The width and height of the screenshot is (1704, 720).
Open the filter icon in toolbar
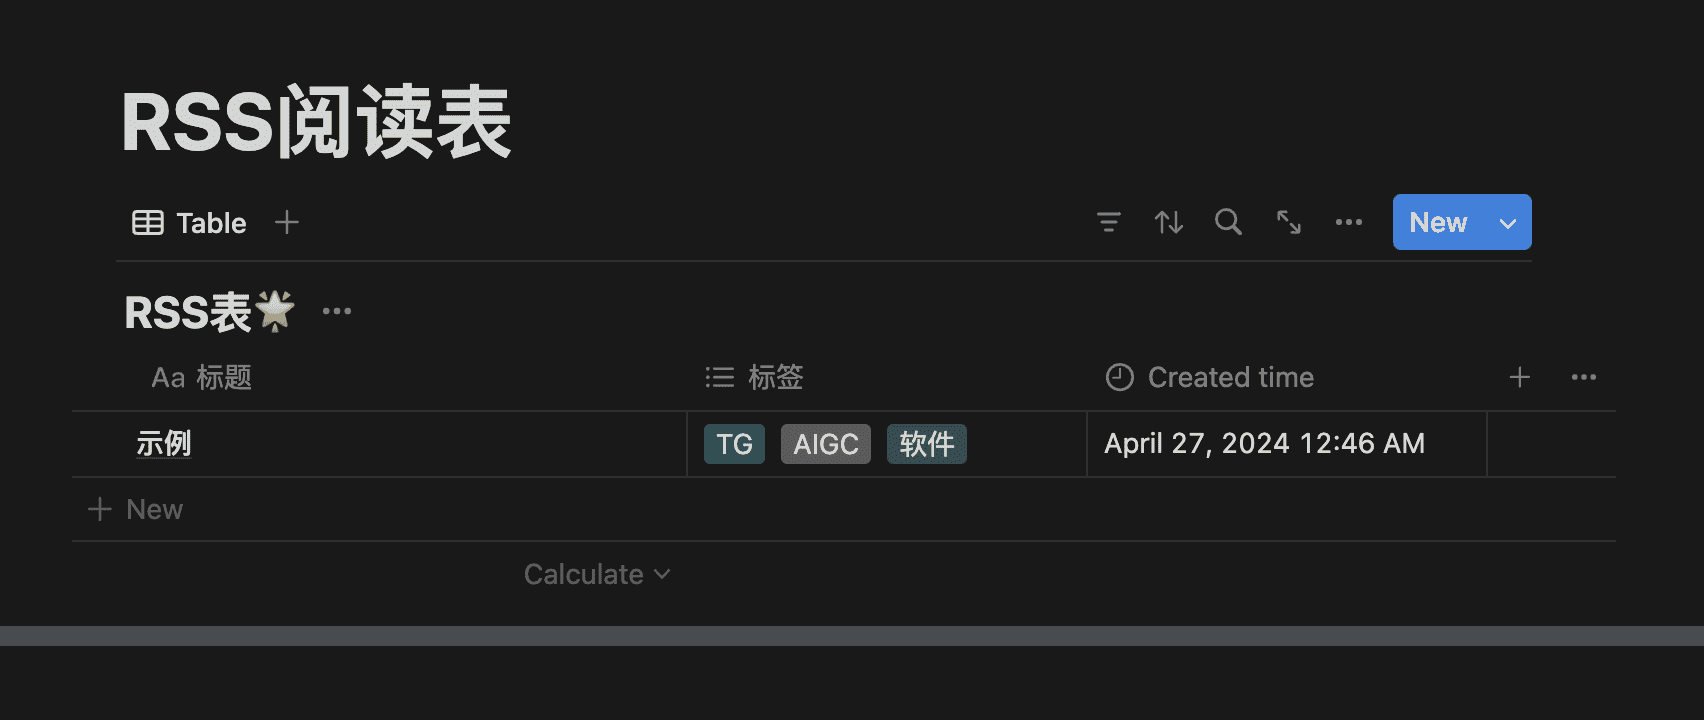[x=1108, y=222]
